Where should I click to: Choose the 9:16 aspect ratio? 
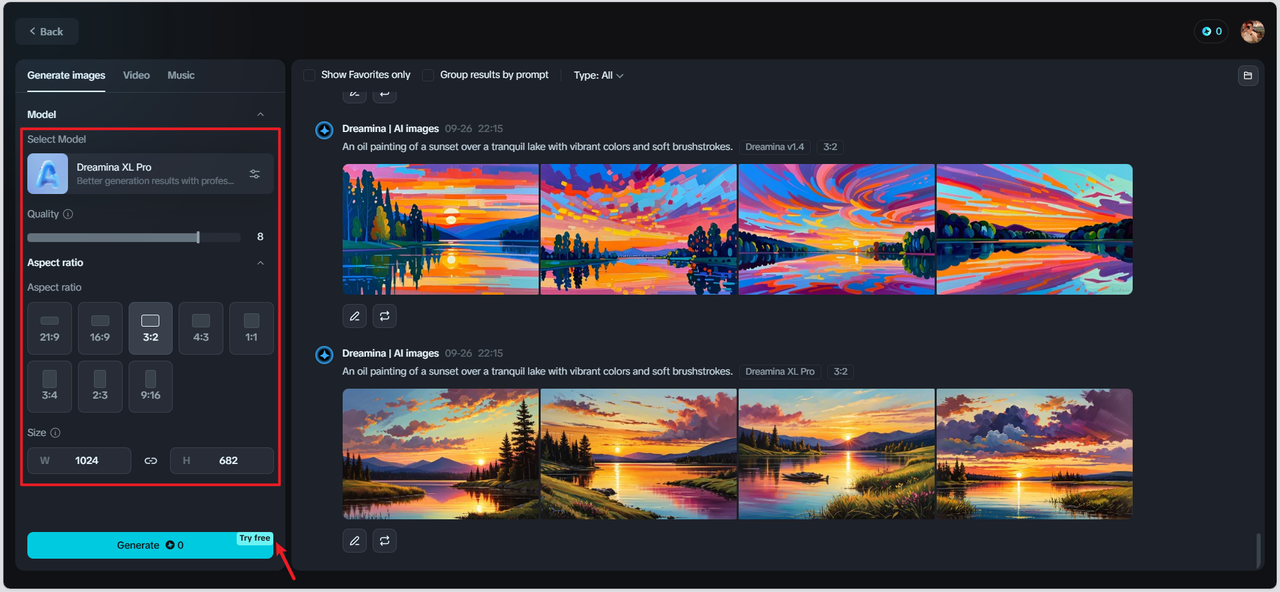[x=151, y=387]
